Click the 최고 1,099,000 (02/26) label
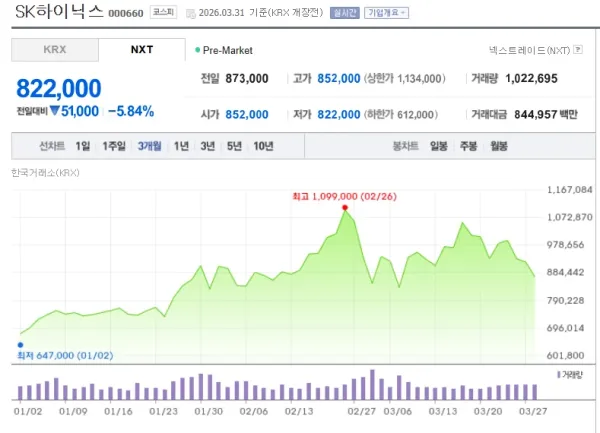The height and width of the screenshot is (433, 600). pyautogui.click(x=345, y=197)
